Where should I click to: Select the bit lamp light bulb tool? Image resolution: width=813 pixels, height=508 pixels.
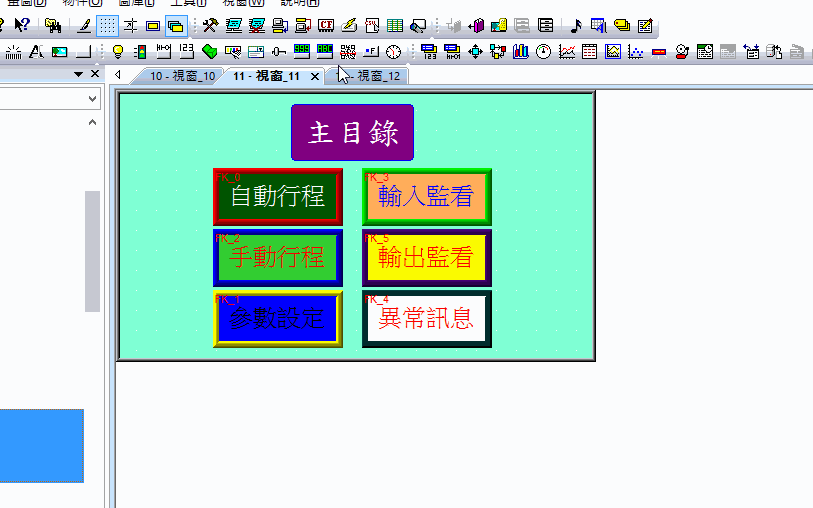tap(117, 52)
